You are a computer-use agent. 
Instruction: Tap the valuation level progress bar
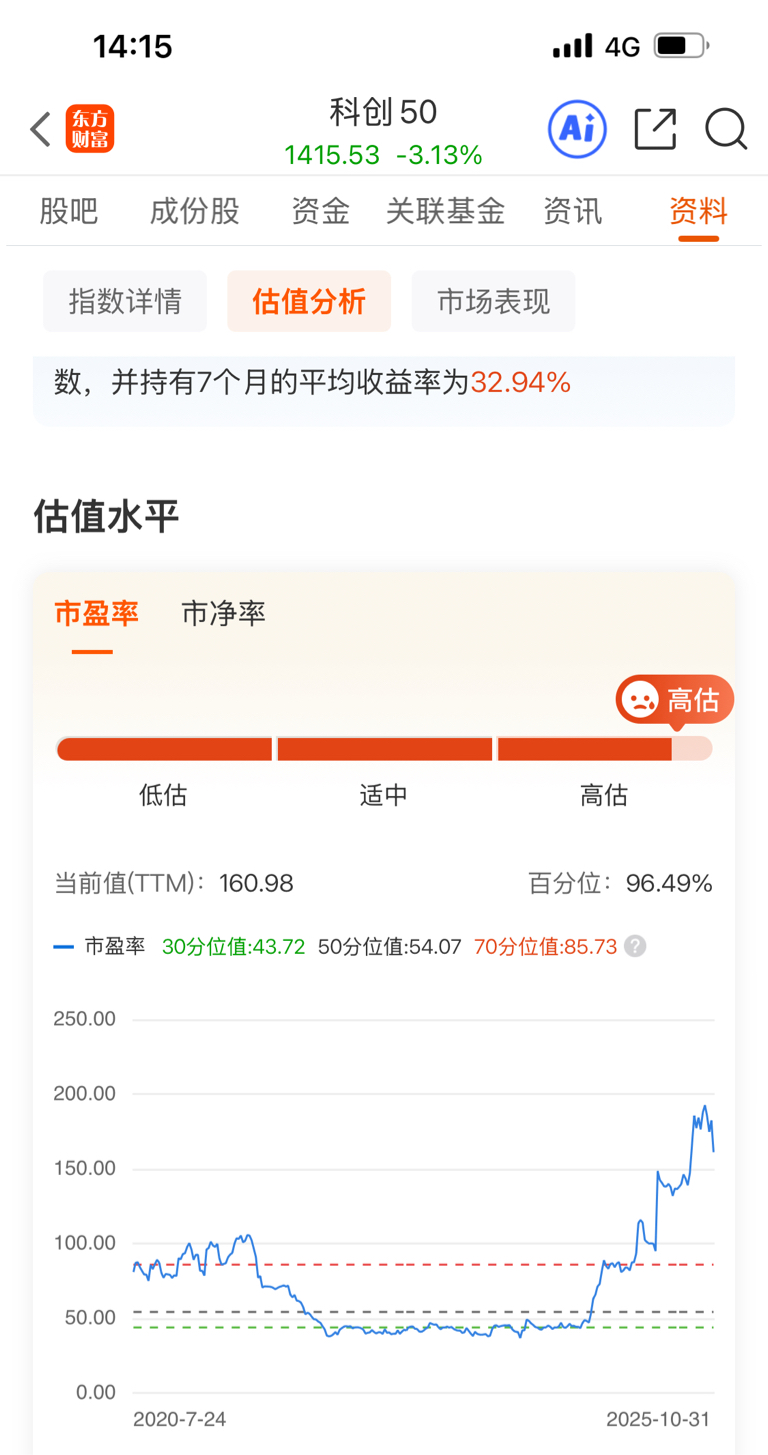pos(384,749)
